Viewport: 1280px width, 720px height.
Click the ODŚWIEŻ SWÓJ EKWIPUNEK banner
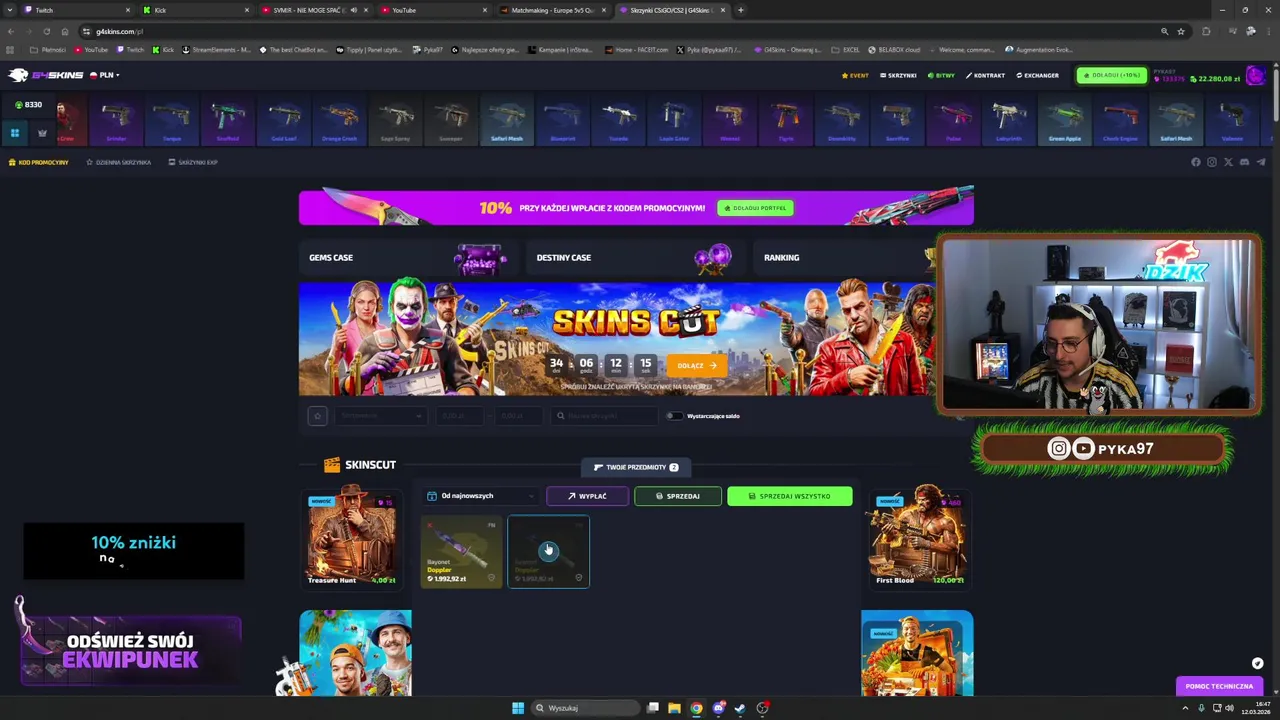[x=131, y=650]
